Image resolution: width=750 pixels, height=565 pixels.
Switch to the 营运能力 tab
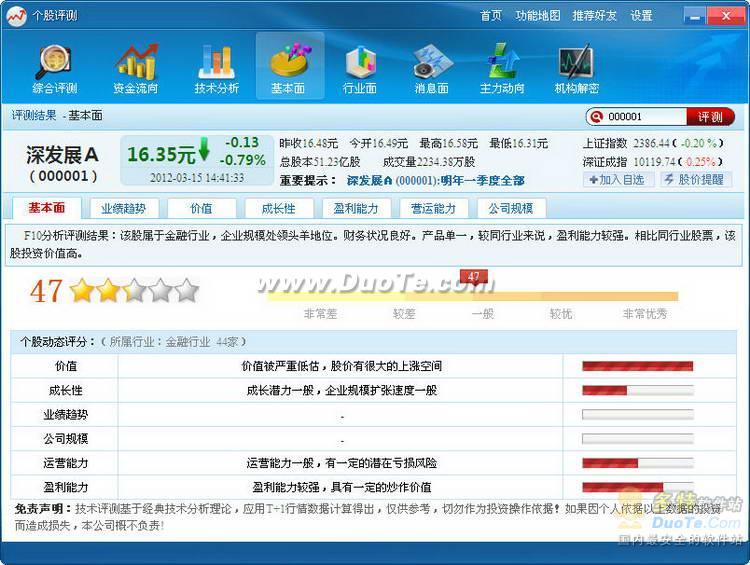[x=433, y=209]
